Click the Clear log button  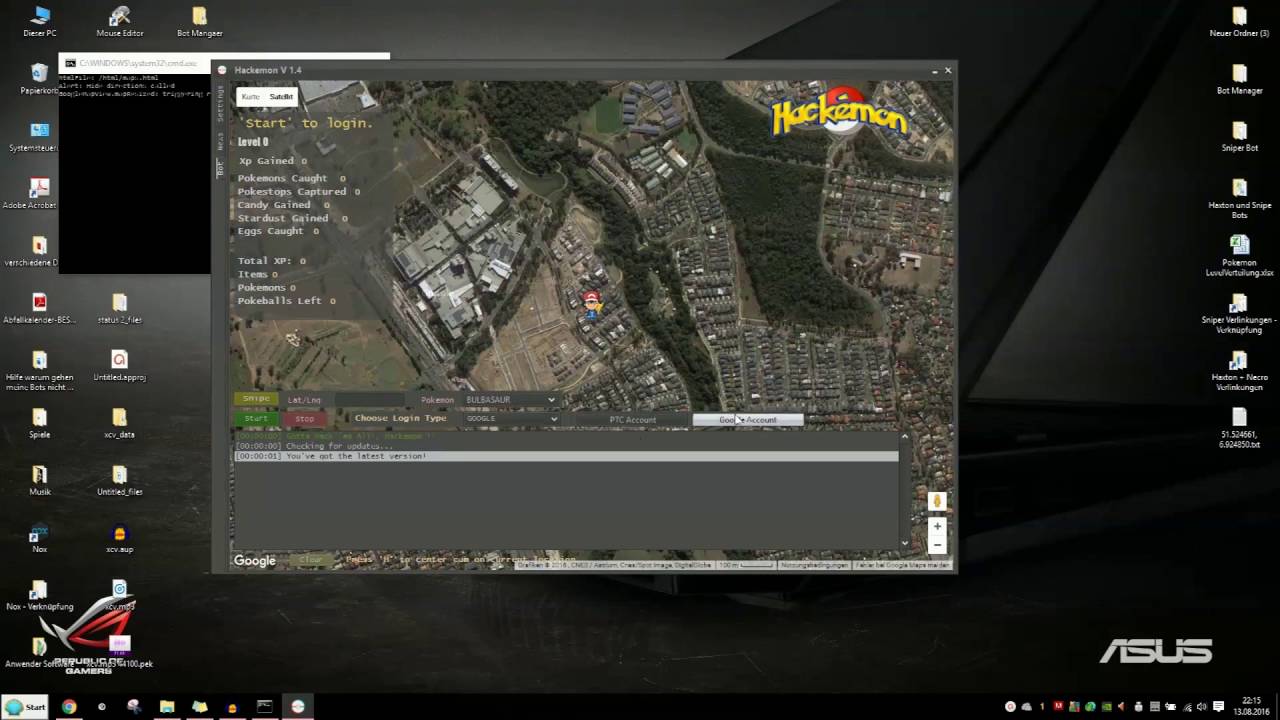tap(311, 560)
